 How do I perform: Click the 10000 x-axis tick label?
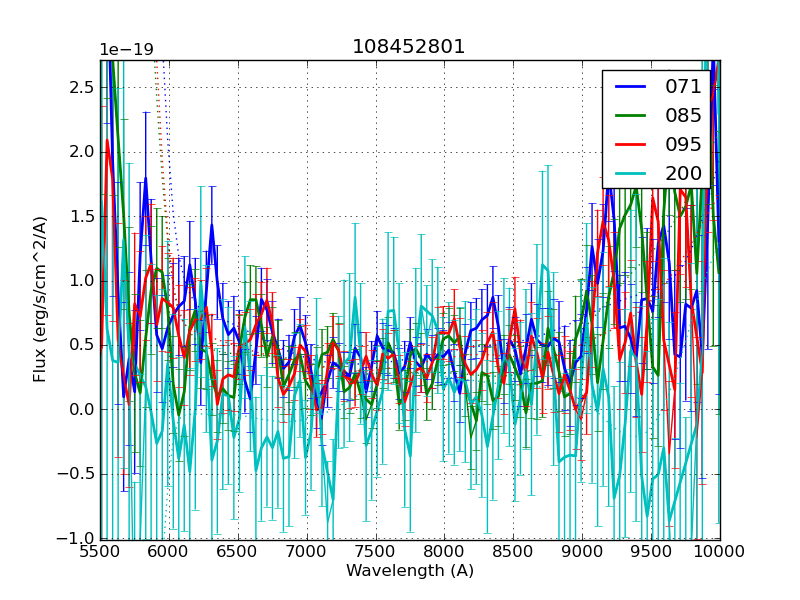[x=720, y=551]
